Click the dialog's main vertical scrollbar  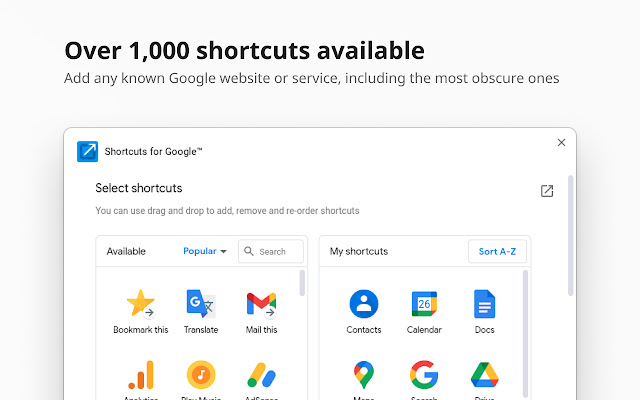point(571,235)
